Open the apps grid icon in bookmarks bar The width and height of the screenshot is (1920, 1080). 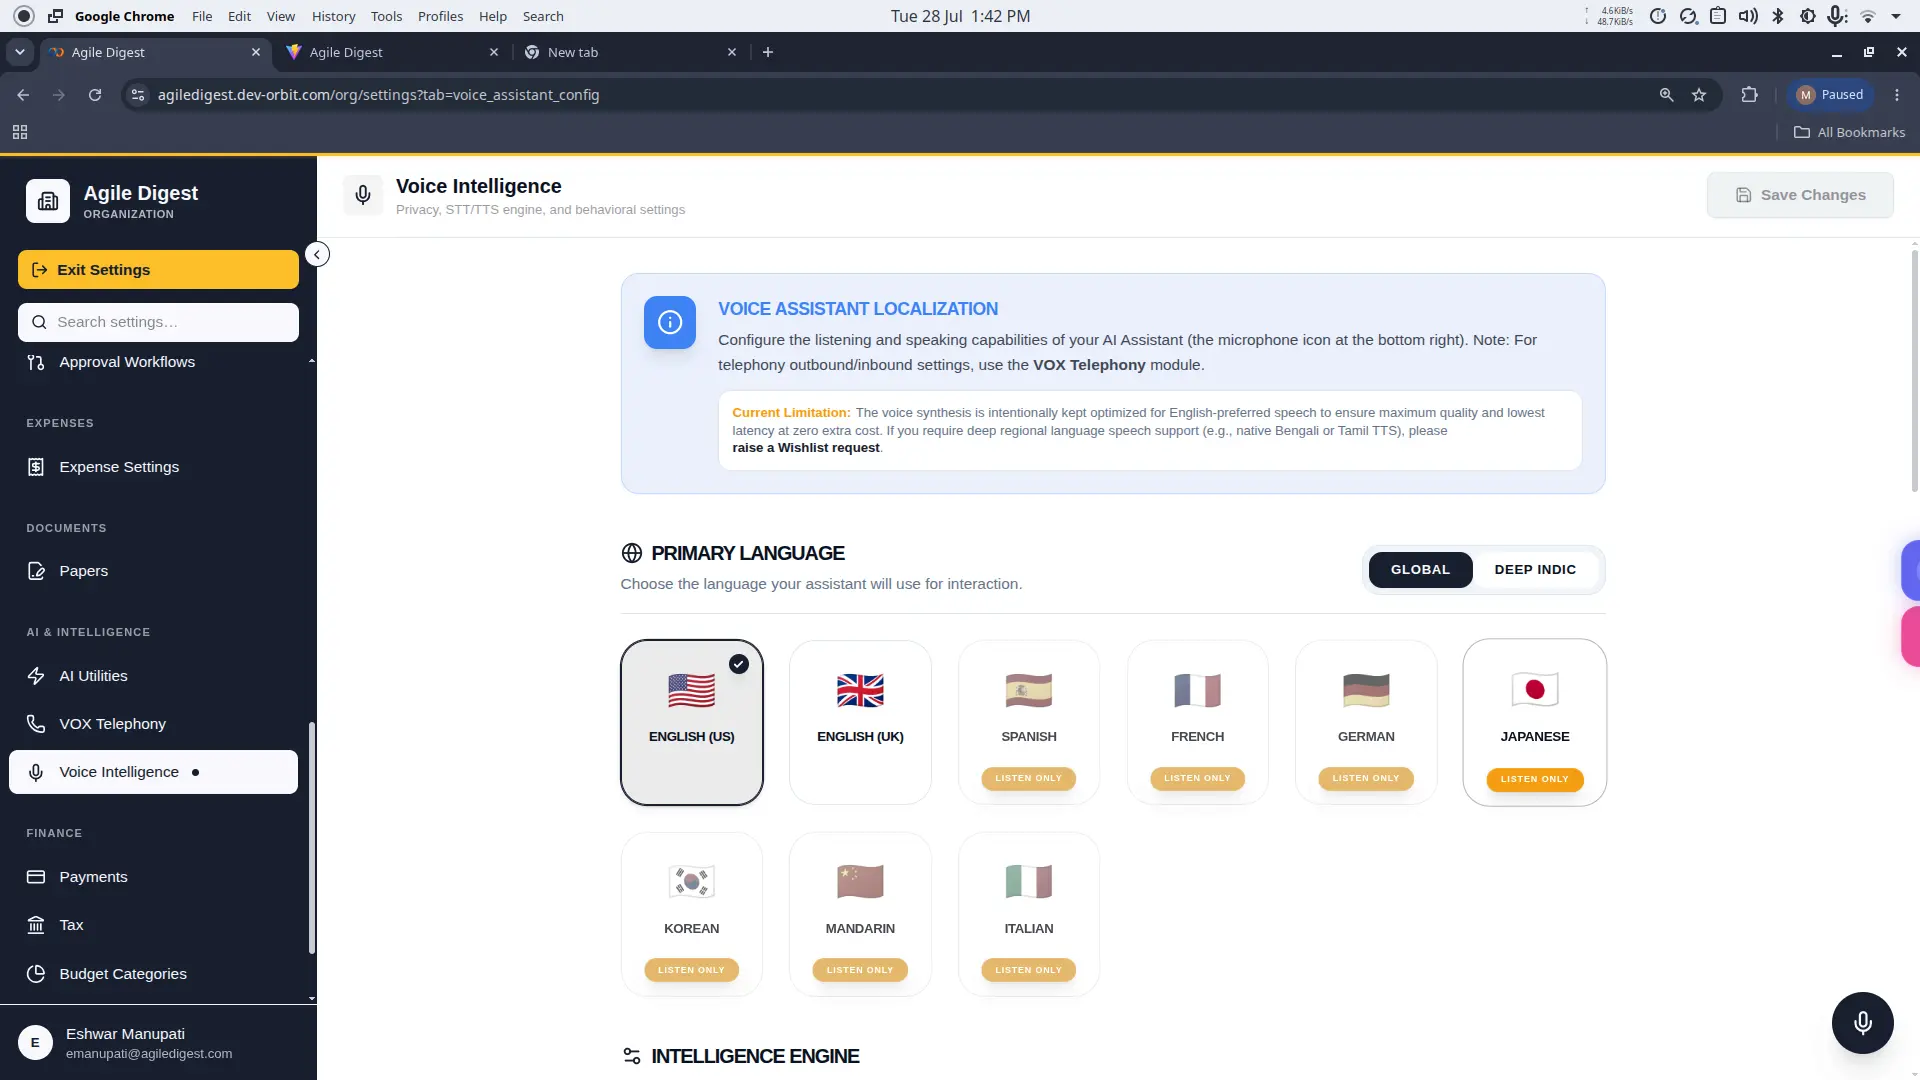[20, 132]
